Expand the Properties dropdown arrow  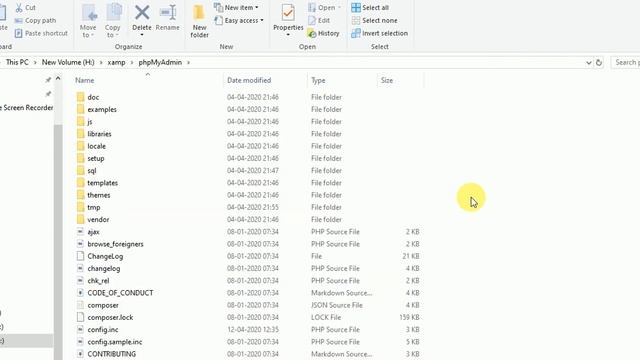point(288,35)
